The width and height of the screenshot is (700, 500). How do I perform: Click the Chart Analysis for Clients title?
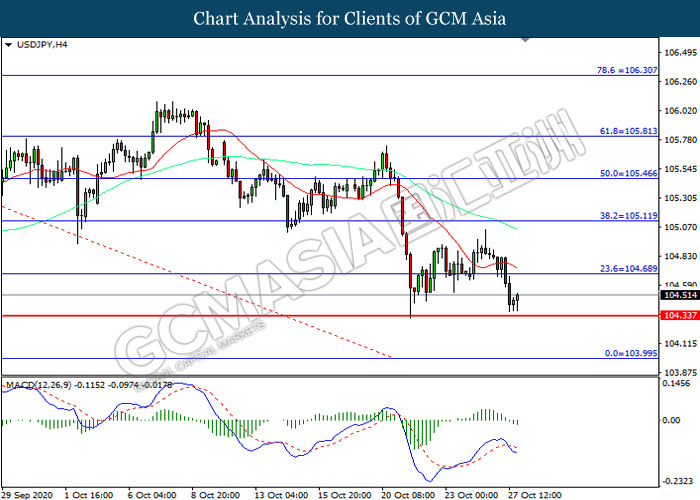tap(350, 18)
